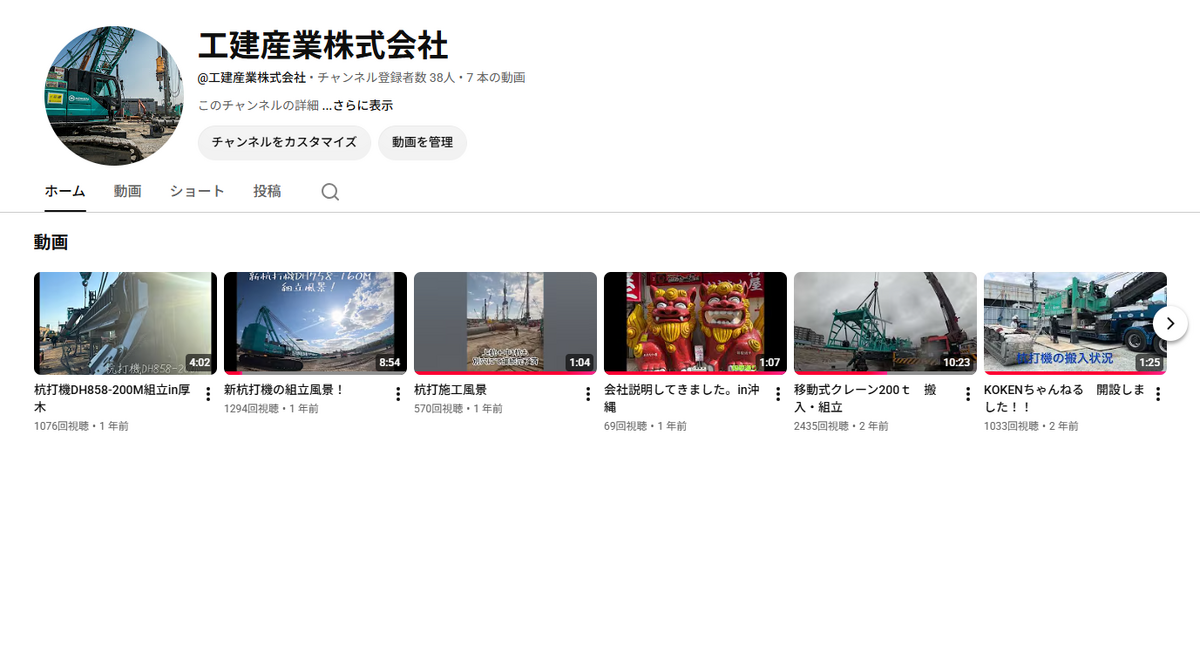Open the channel search magnifier icon
This screenshot has height=646, width=1200.
(330, 192)
